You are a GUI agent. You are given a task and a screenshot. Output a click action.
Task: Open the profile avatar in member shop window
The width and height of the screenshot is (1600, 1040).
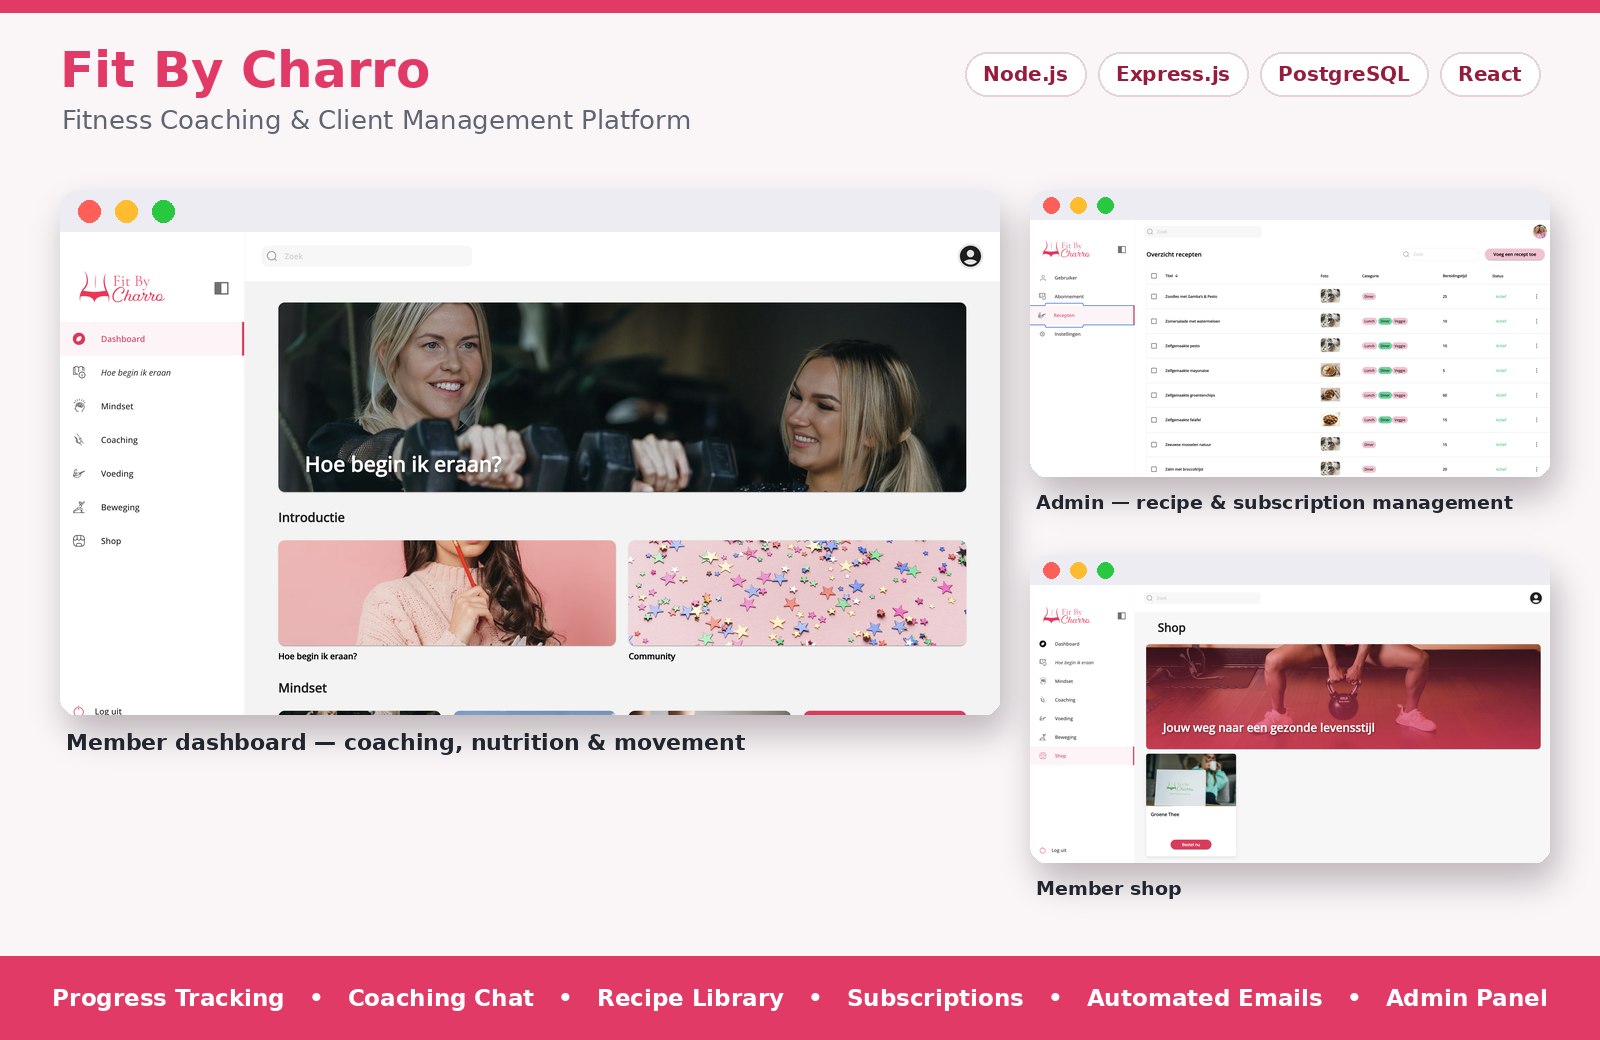click(x=1536, y=598)
